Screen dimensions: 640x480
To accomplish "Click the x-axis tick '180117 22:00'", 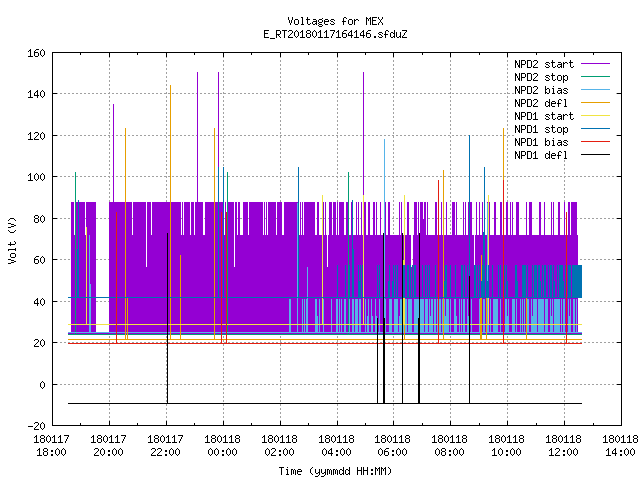I will click(165, 446).
